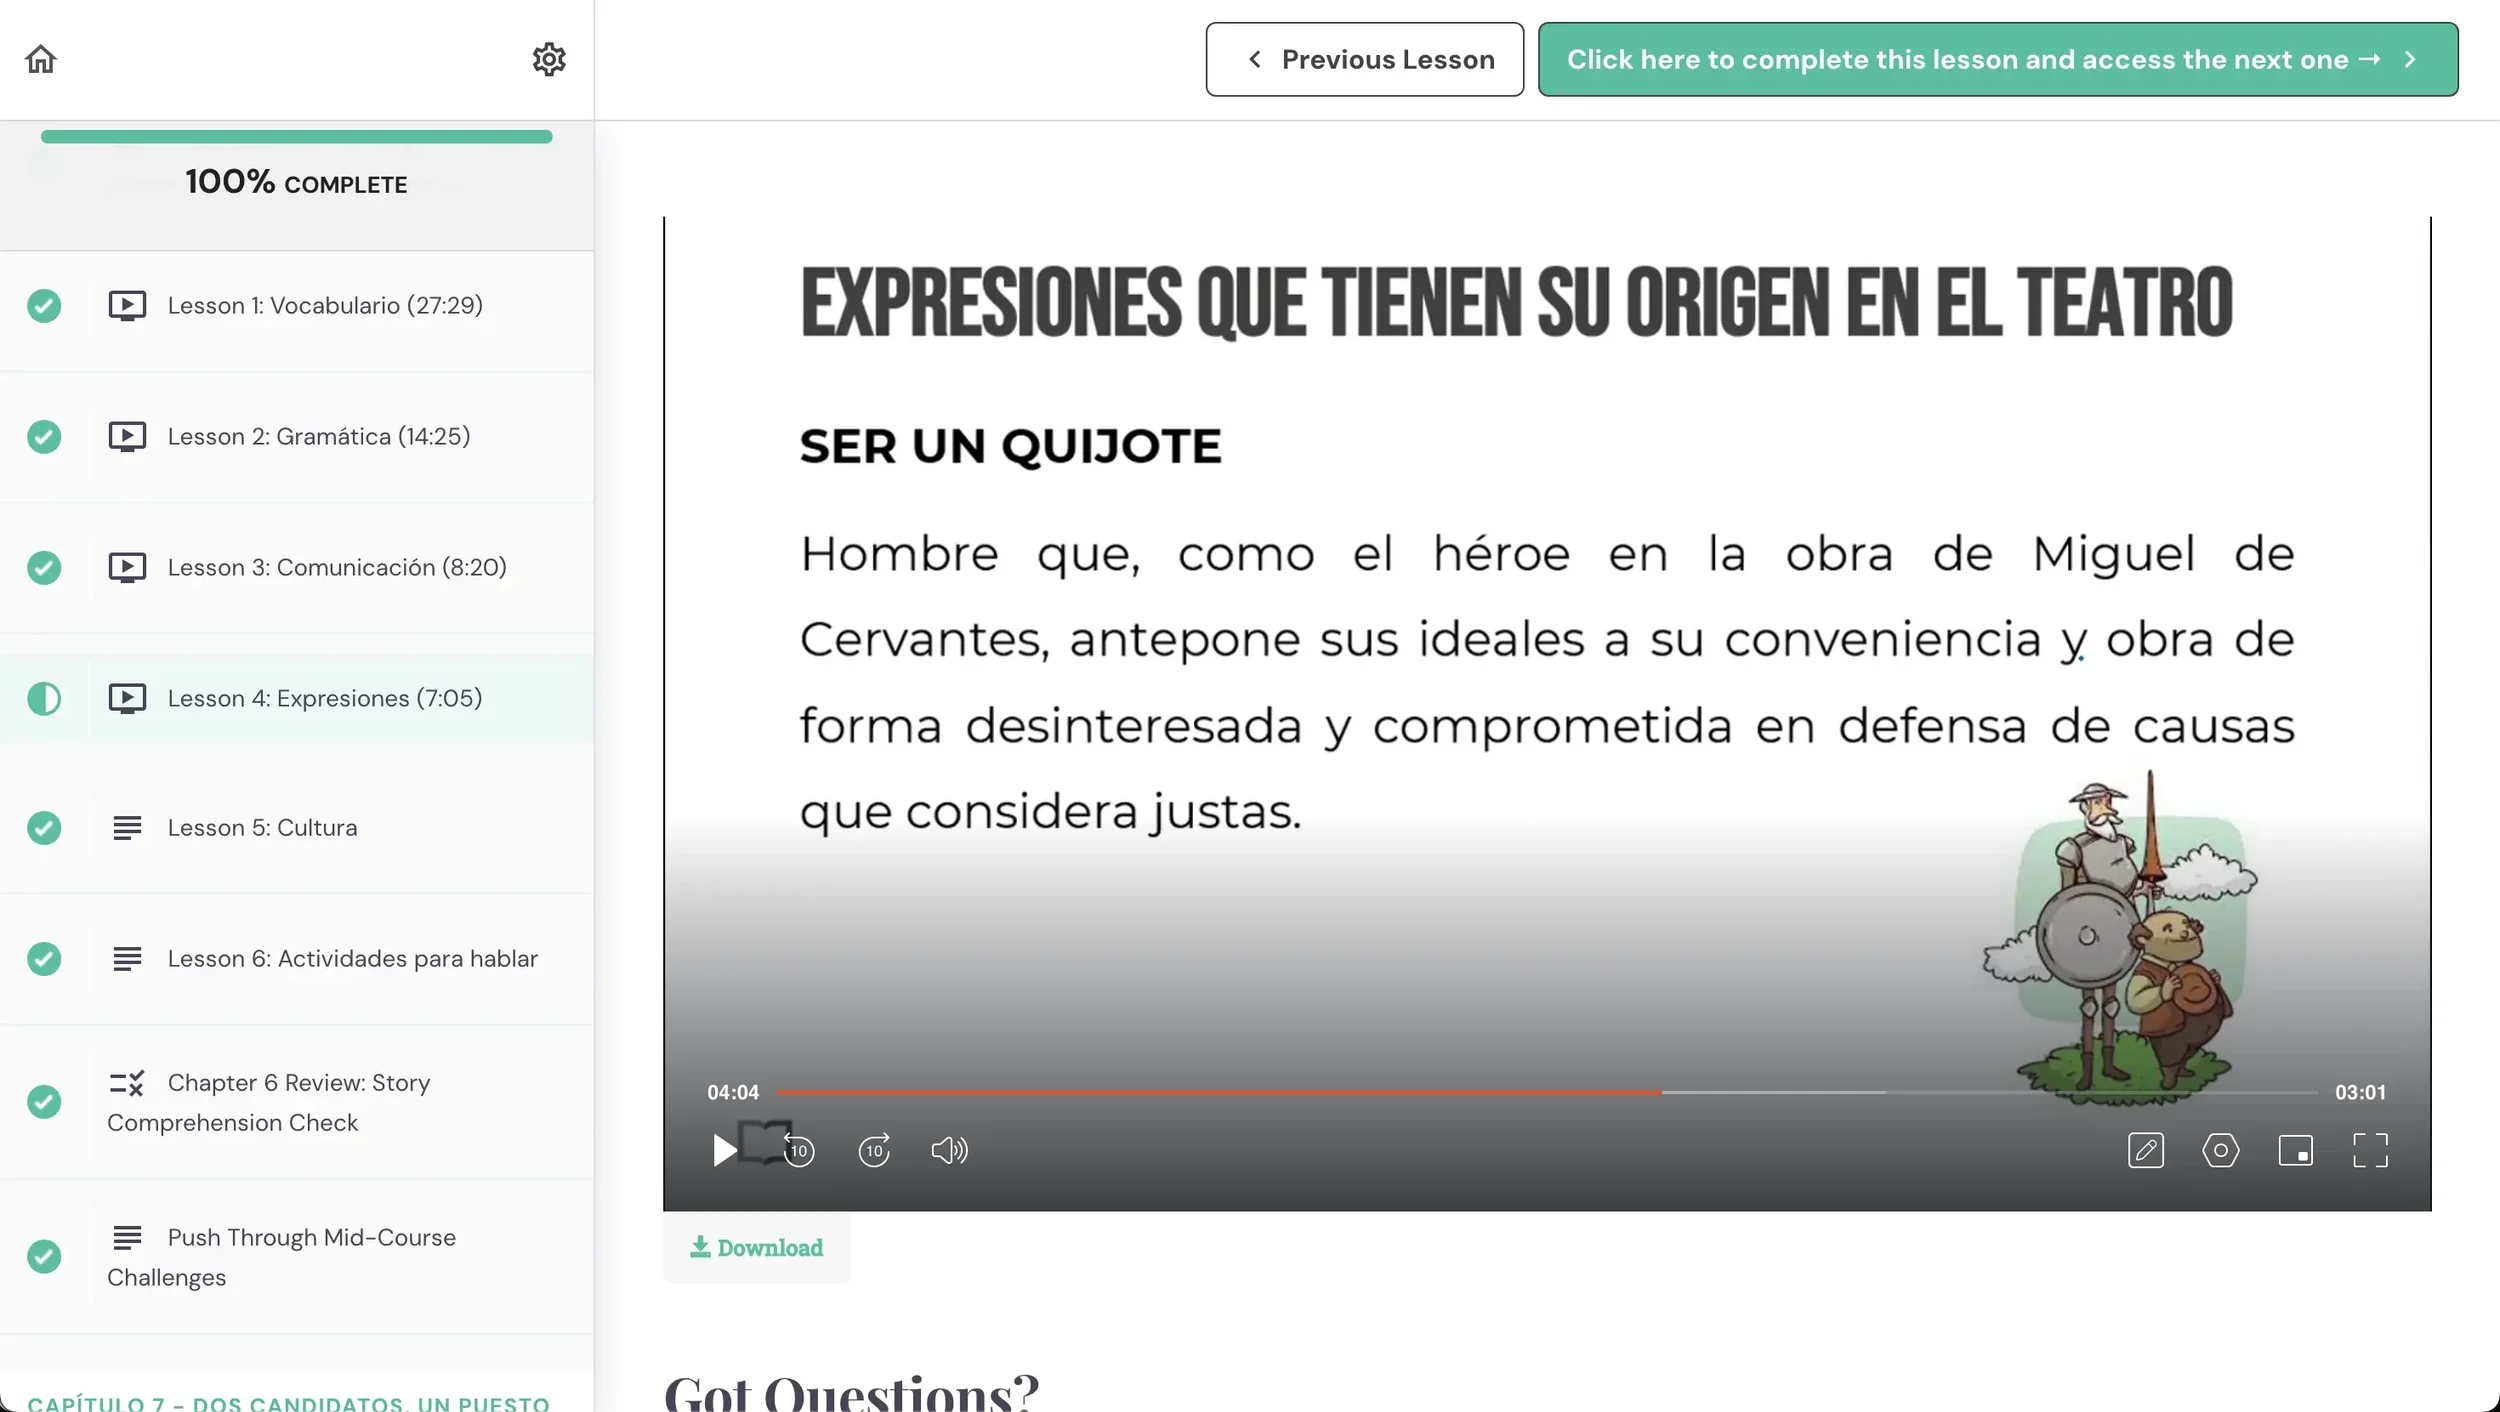Screen dimensions: 2500x1412
Task: Click remaining time 03:01 label
Action: click(2360, 1092)
